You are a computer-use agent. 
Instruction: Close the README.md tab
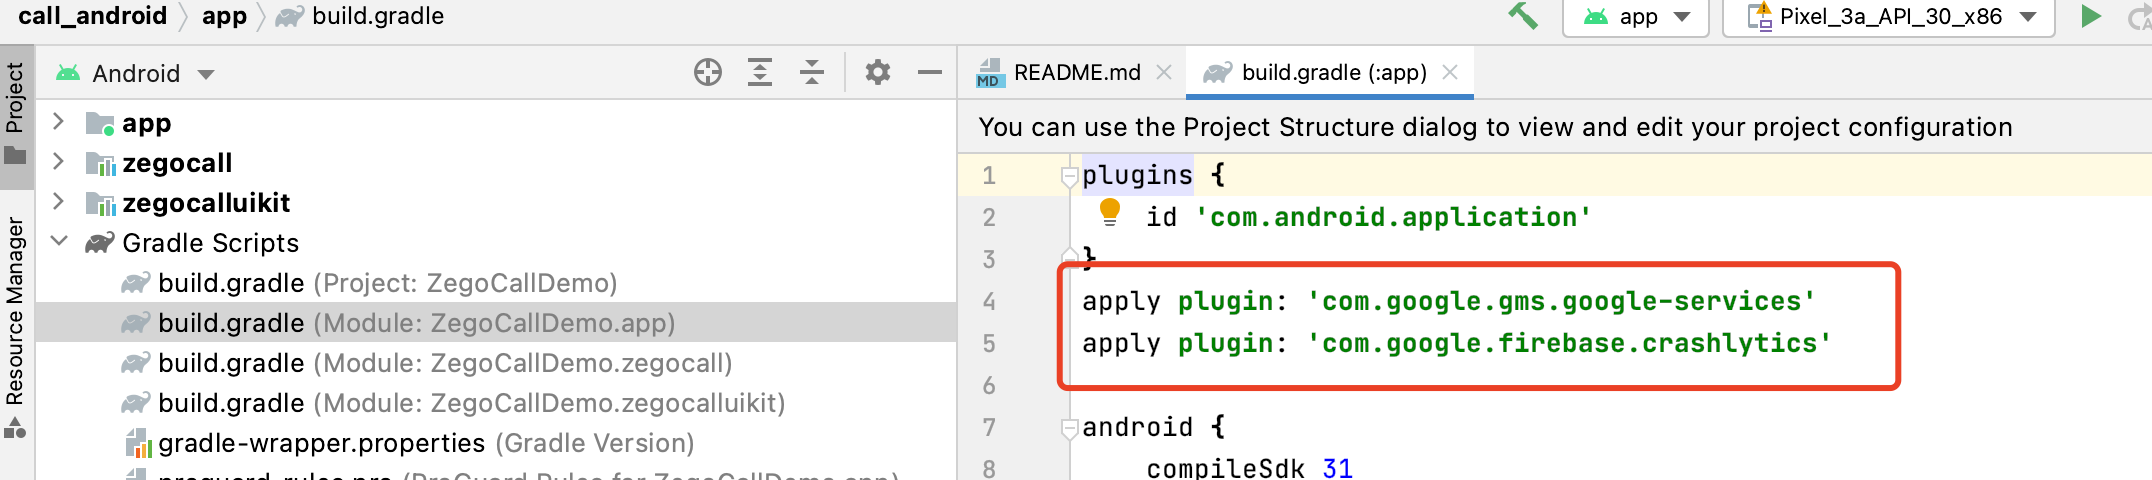1164,72
